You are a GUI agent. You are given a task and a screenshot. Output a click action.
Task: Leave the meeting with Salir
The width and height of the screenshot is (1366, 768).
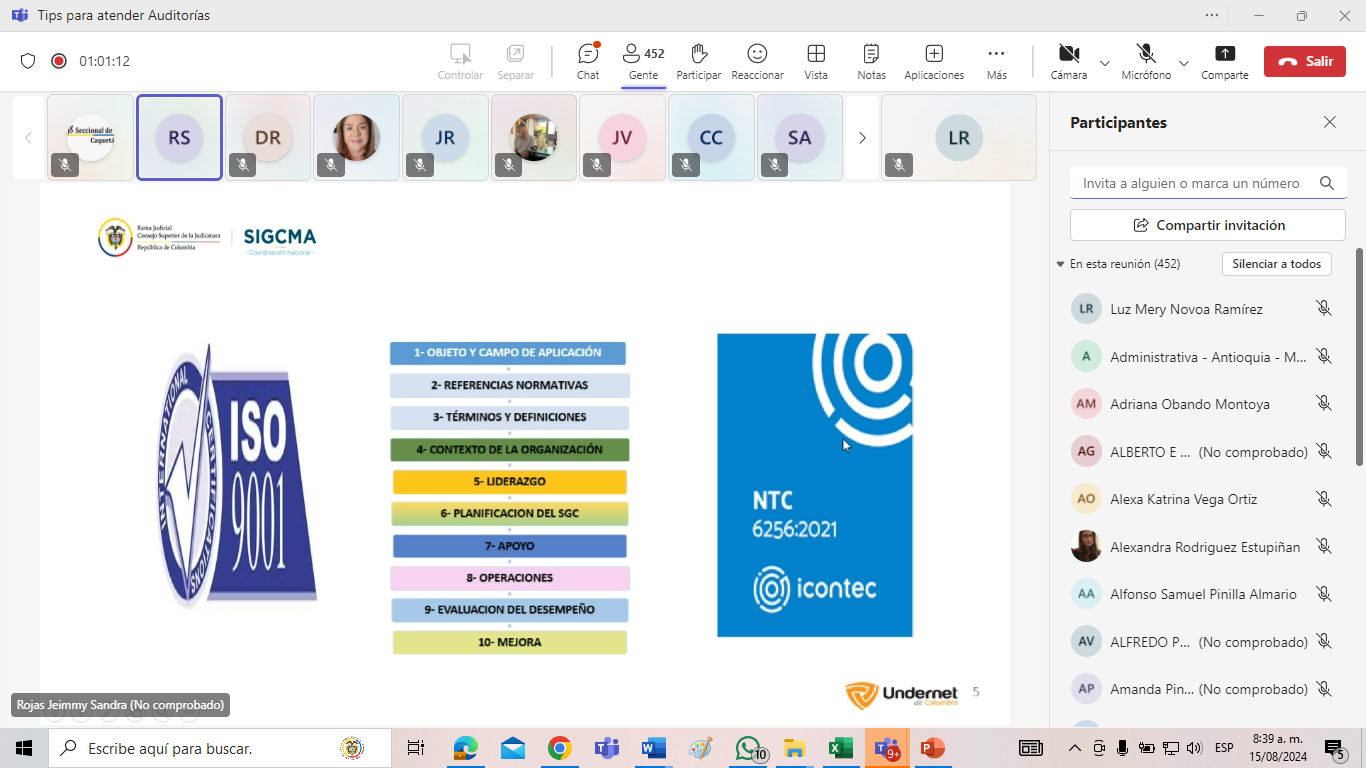click(1305, 61)
